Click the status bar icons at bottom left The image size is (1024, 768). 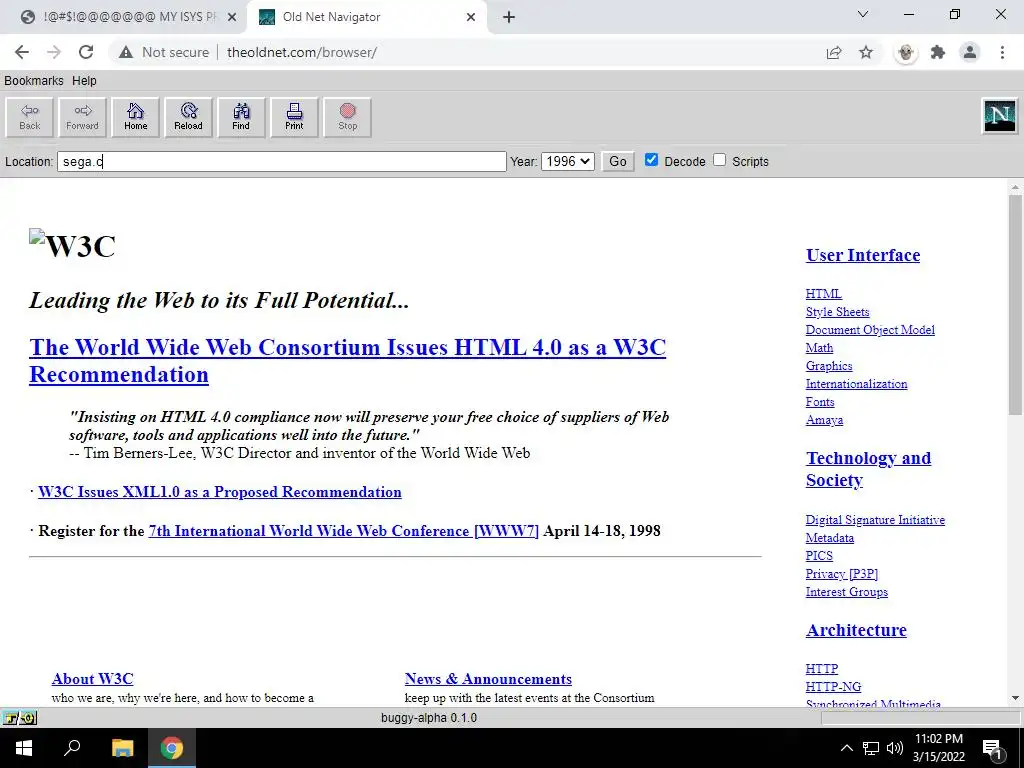19,718
